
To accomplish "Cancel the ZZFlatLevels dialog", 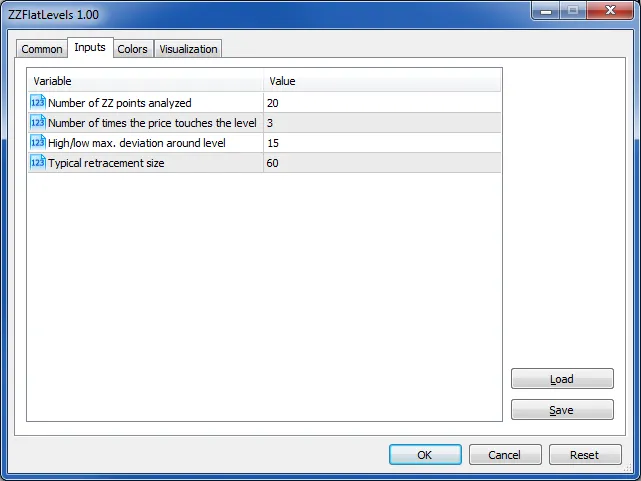I will pos(505,455).
